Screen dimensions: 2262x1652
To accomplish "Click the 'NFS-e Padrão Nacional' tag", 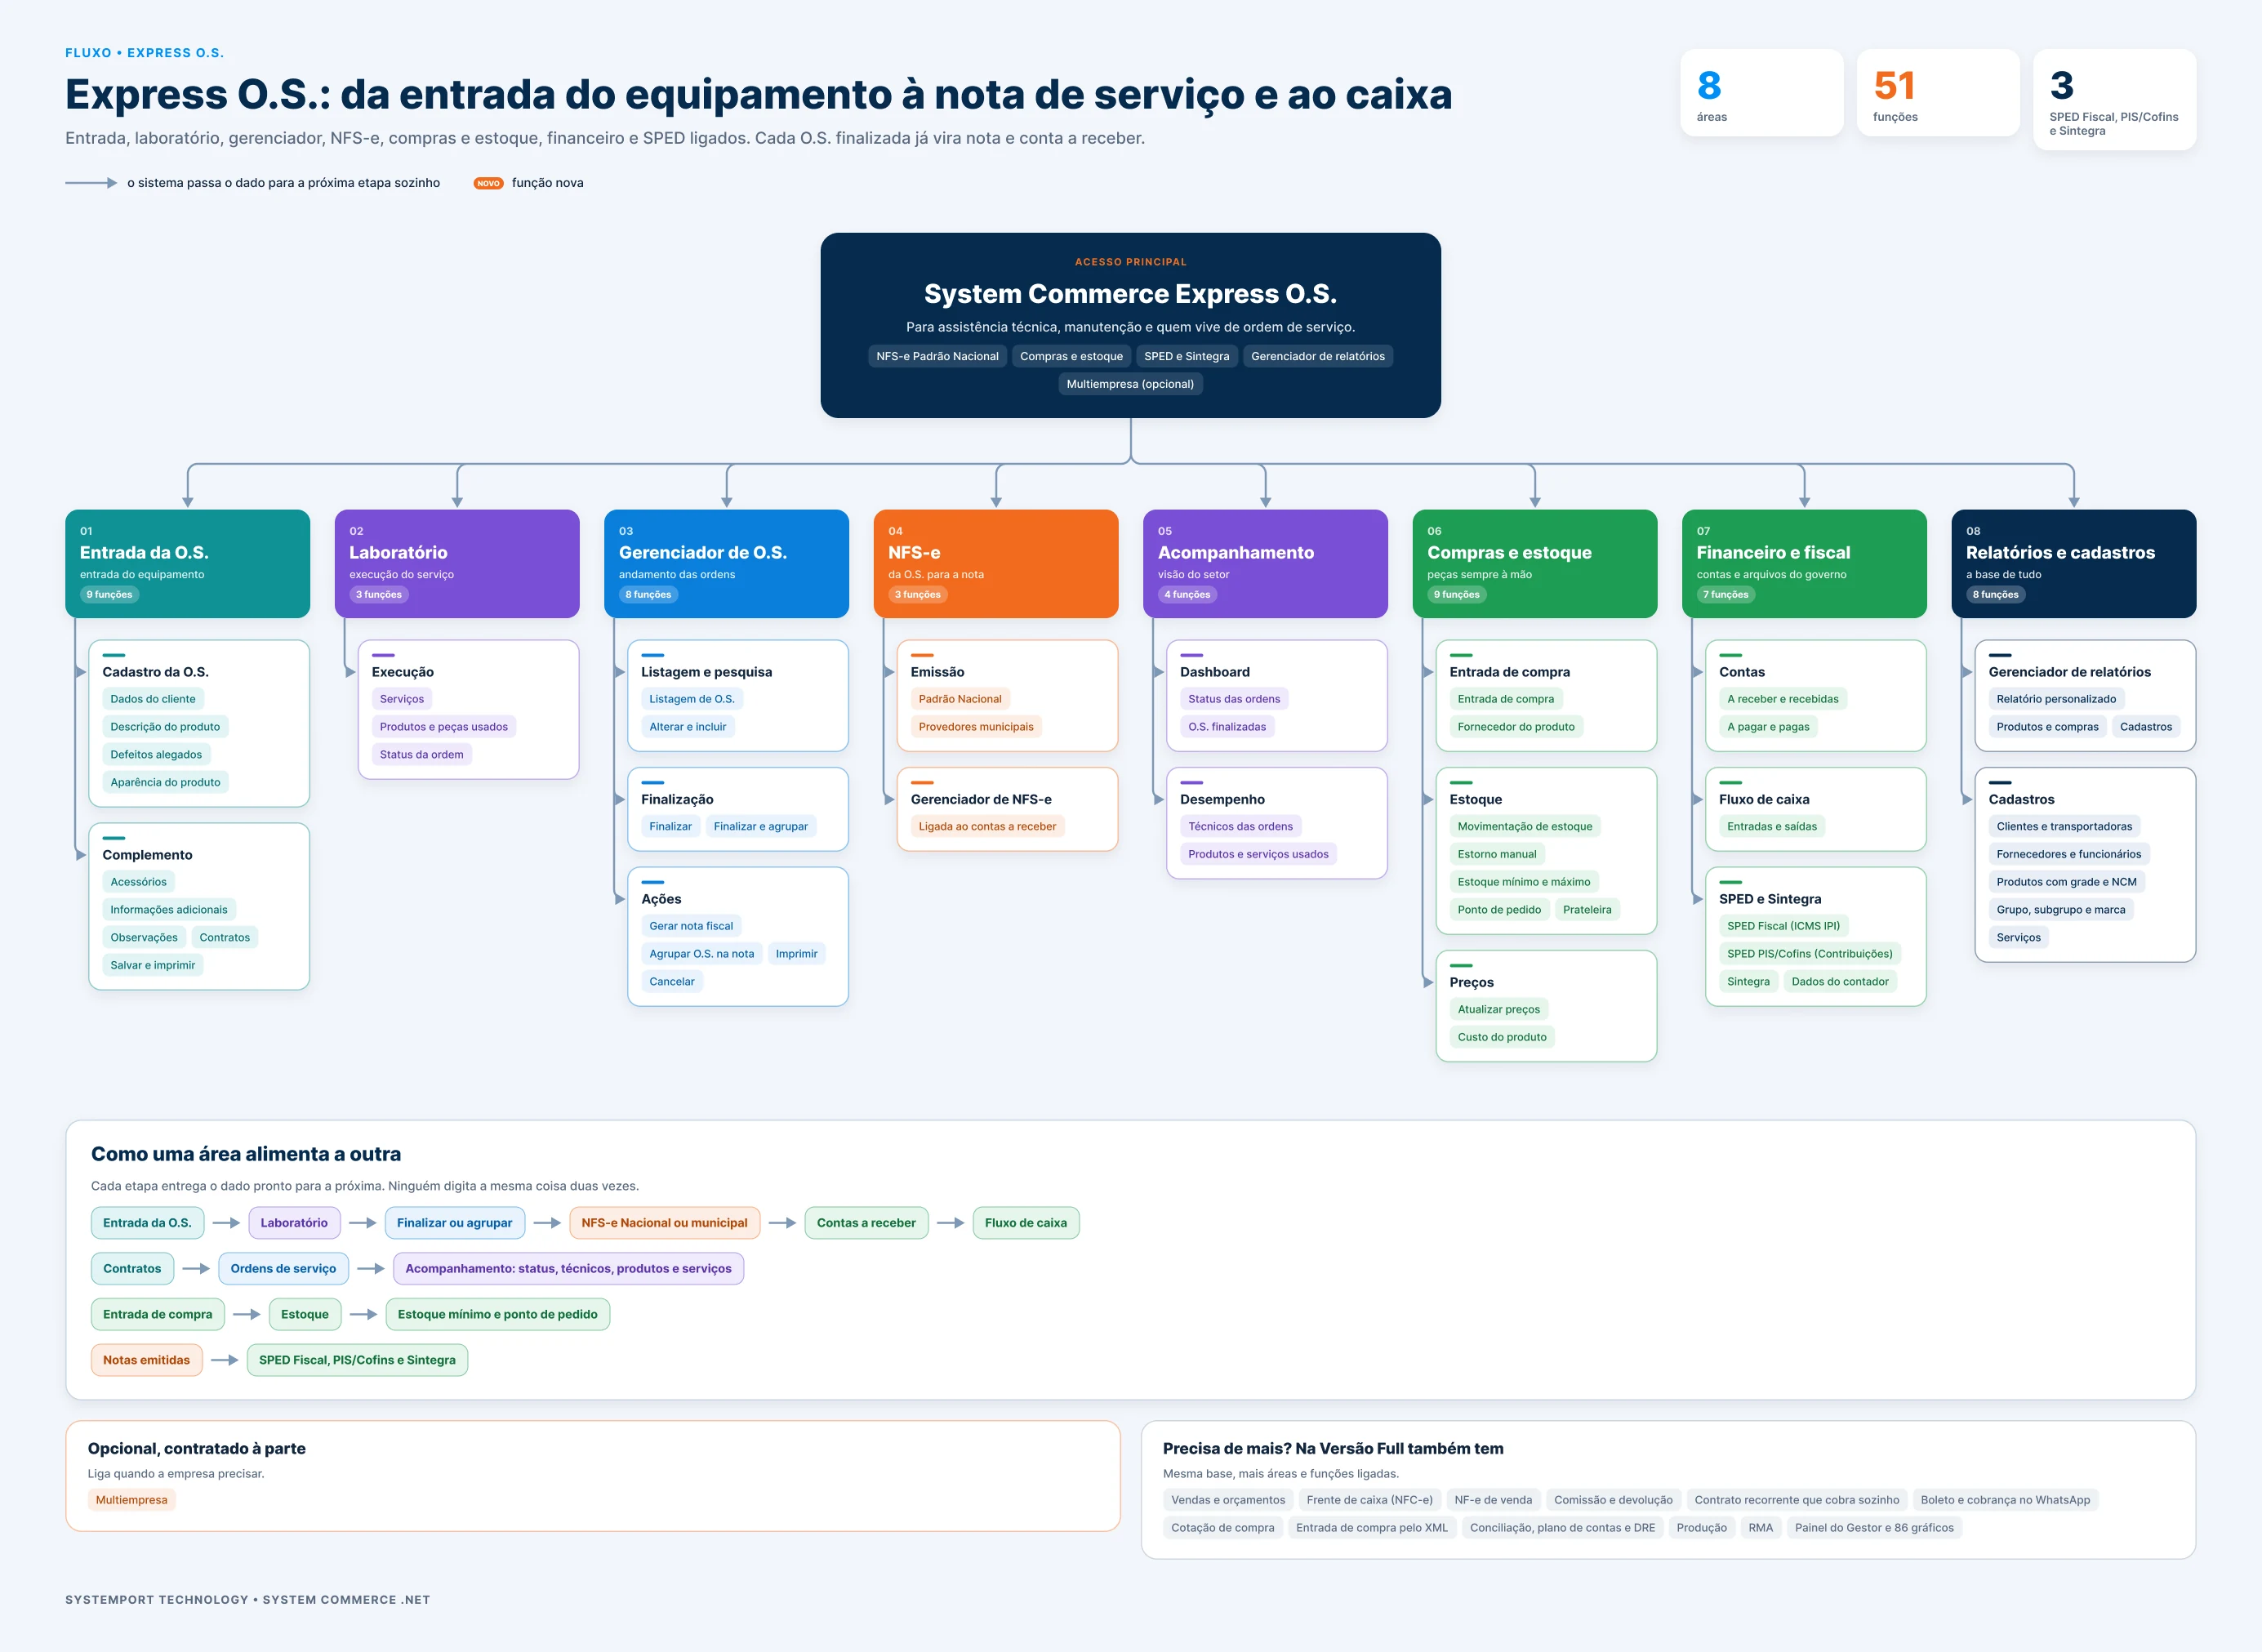I will [937, 356].
